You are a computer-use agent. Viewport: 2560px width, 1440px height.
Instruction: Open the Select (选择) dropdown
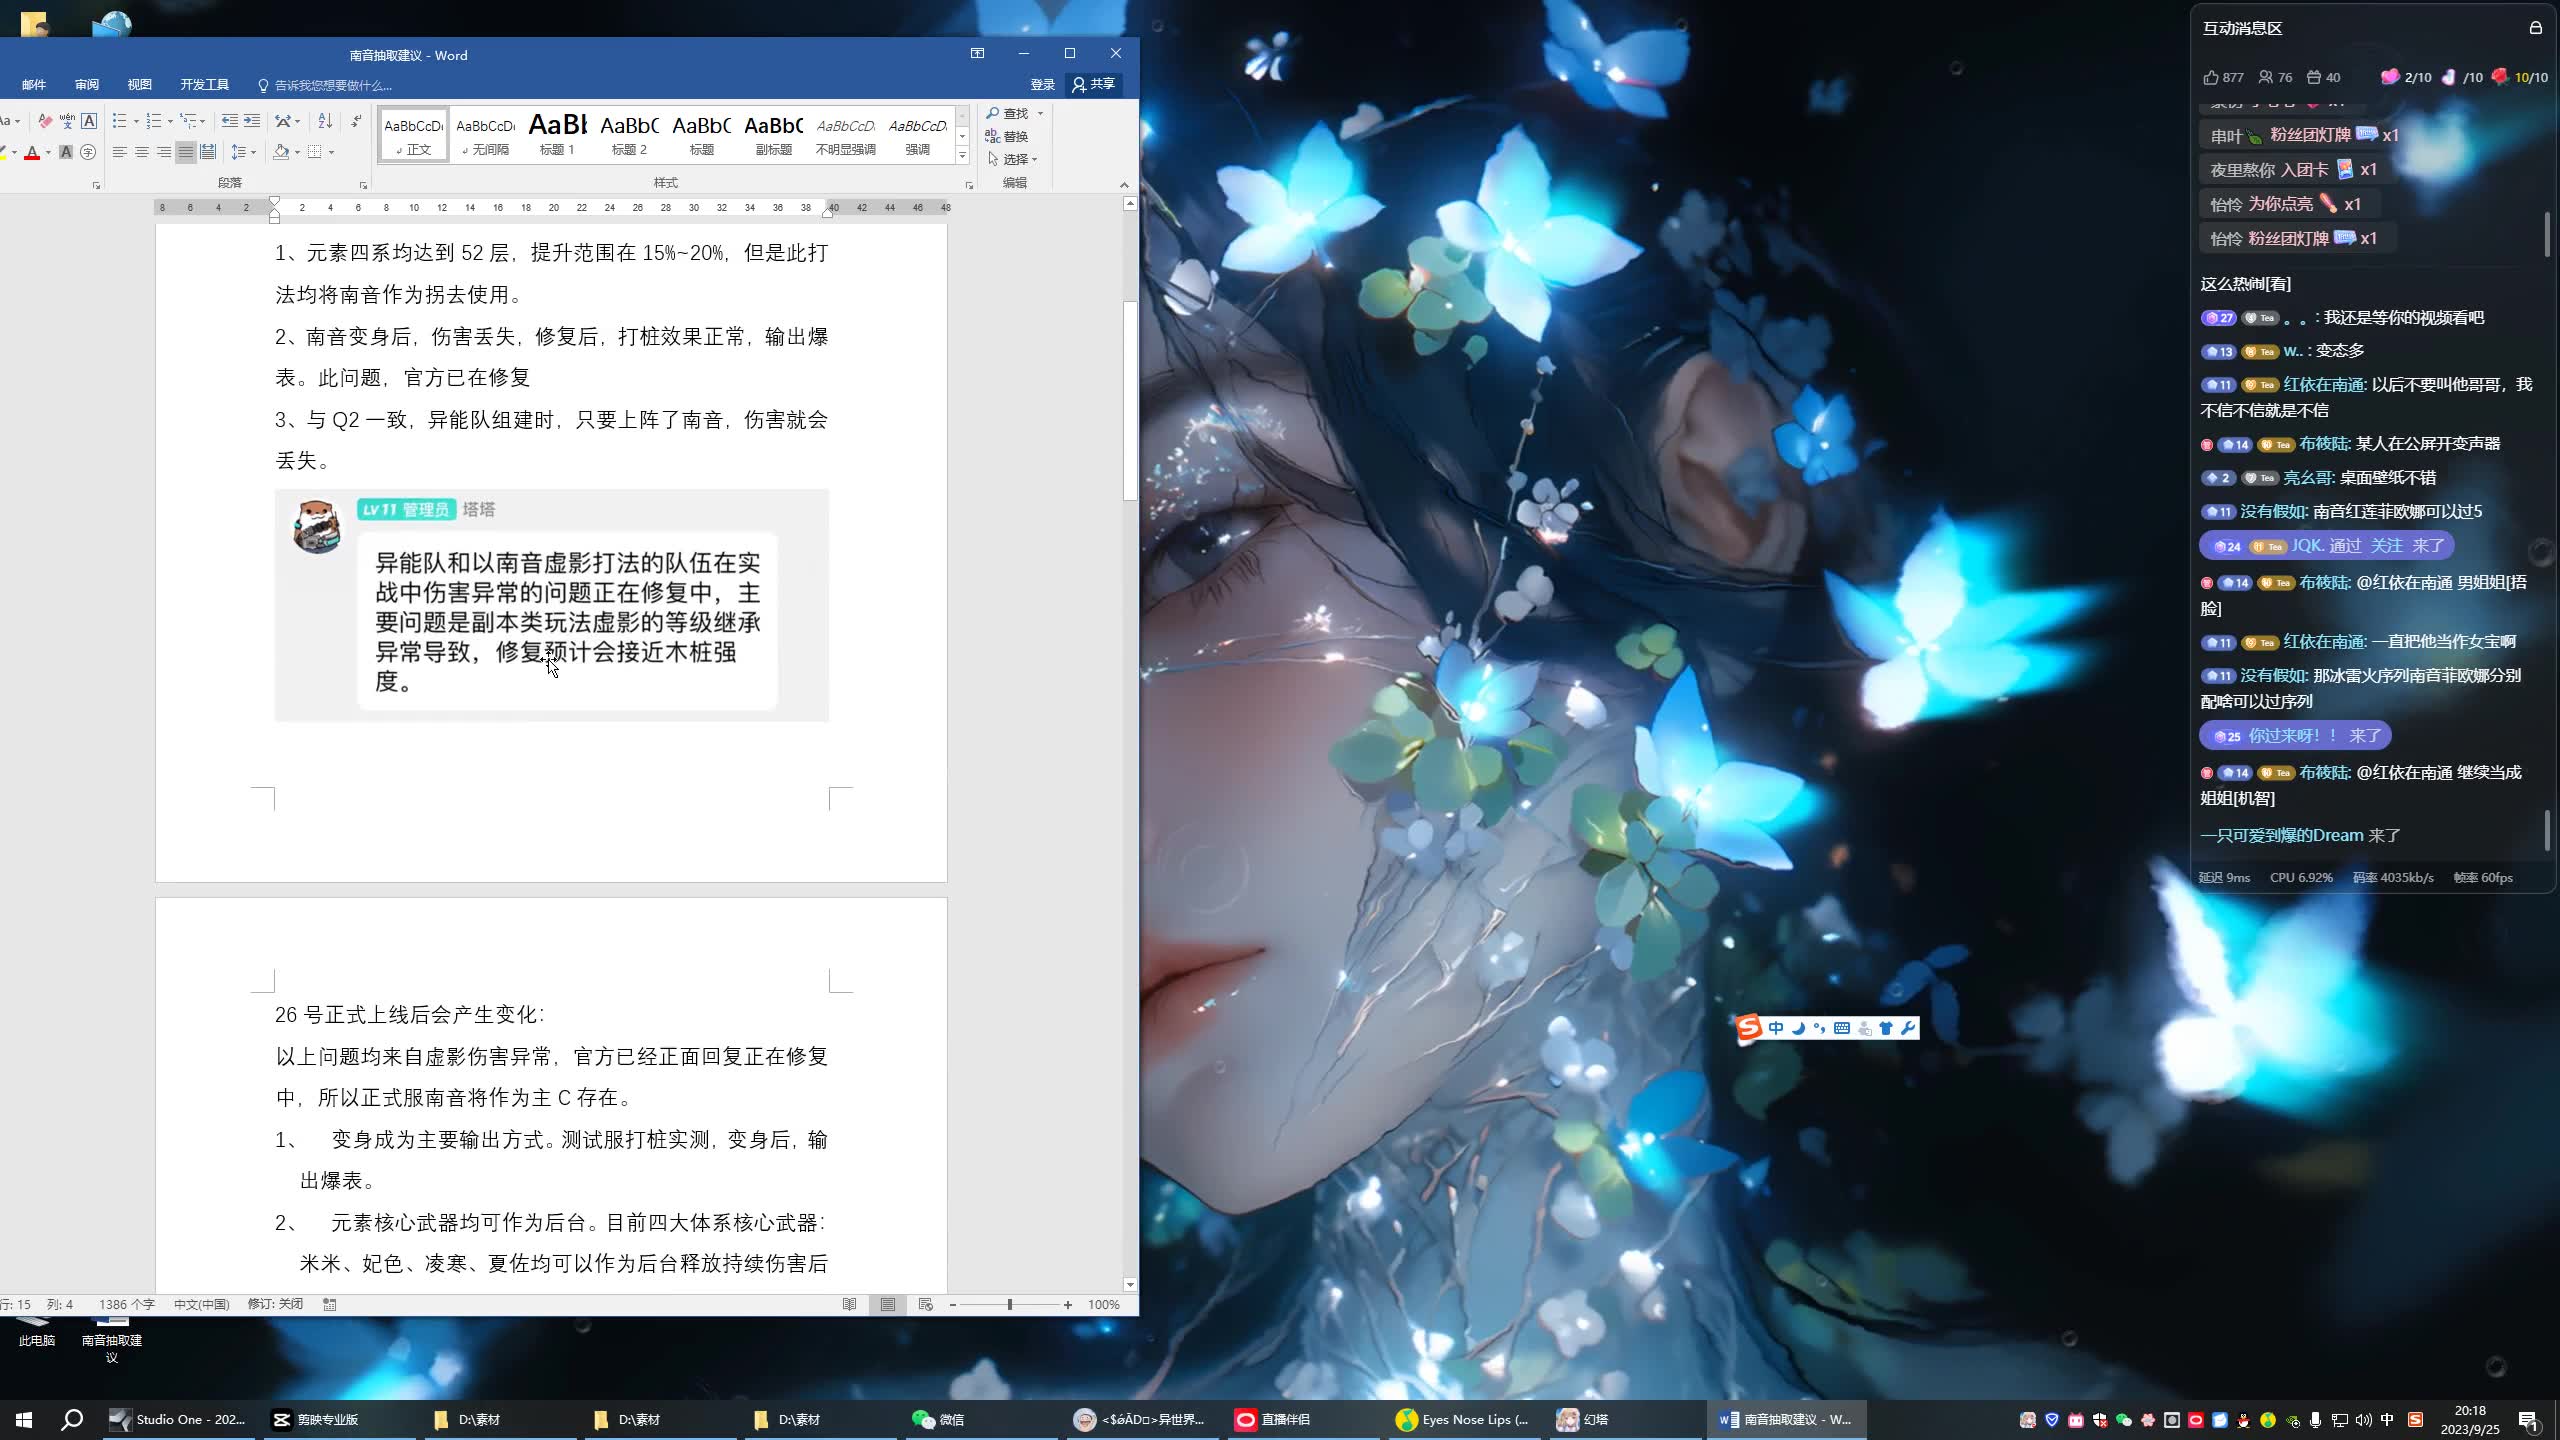(1013, 159)
